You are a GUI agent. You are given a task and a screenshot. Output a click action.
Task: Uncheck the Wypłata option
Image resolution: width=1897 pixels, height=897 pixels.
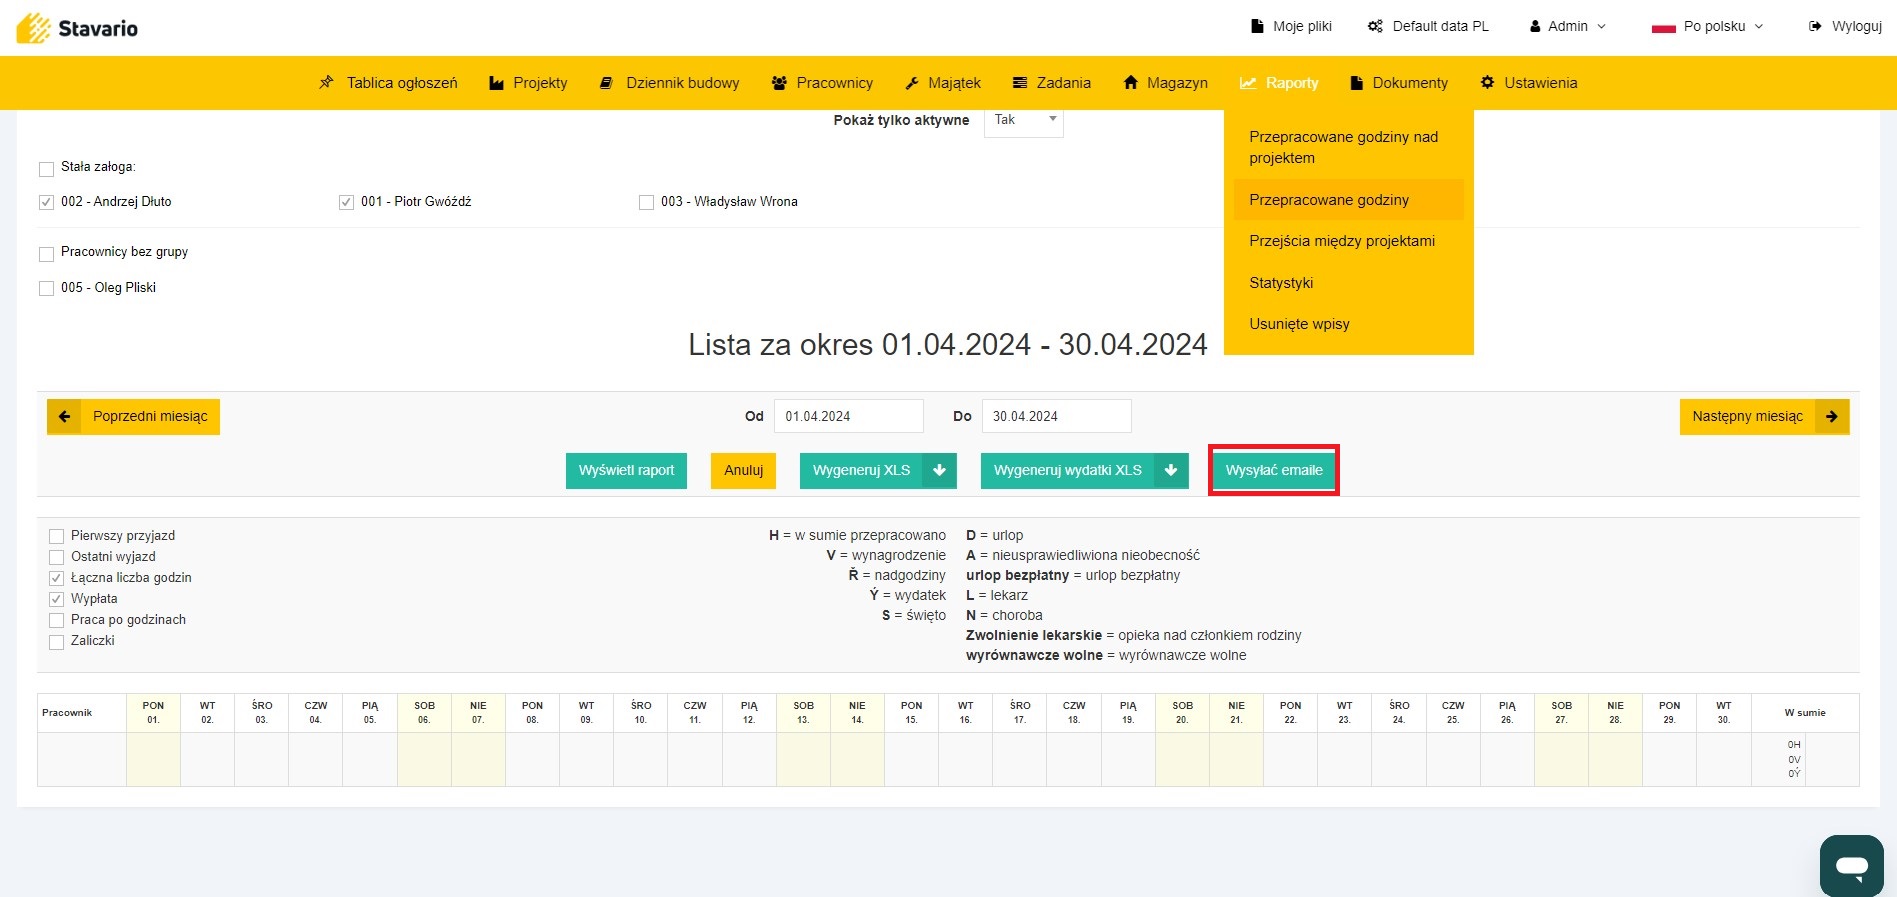57,600
